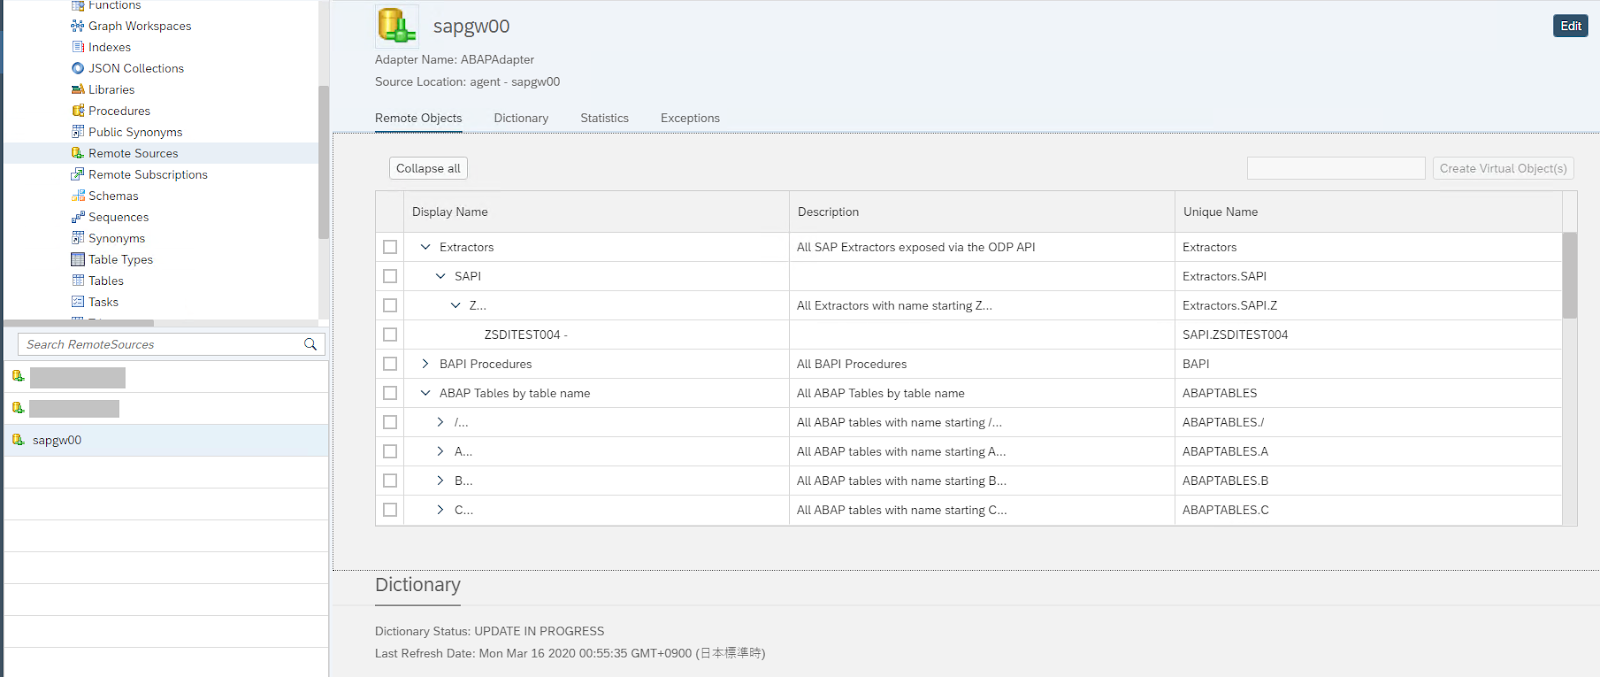Viewport: 1600px width, 677px height.
Task: Click the filter field beside Create Virtual Object(s)
Action: [x=1336, y=168]
